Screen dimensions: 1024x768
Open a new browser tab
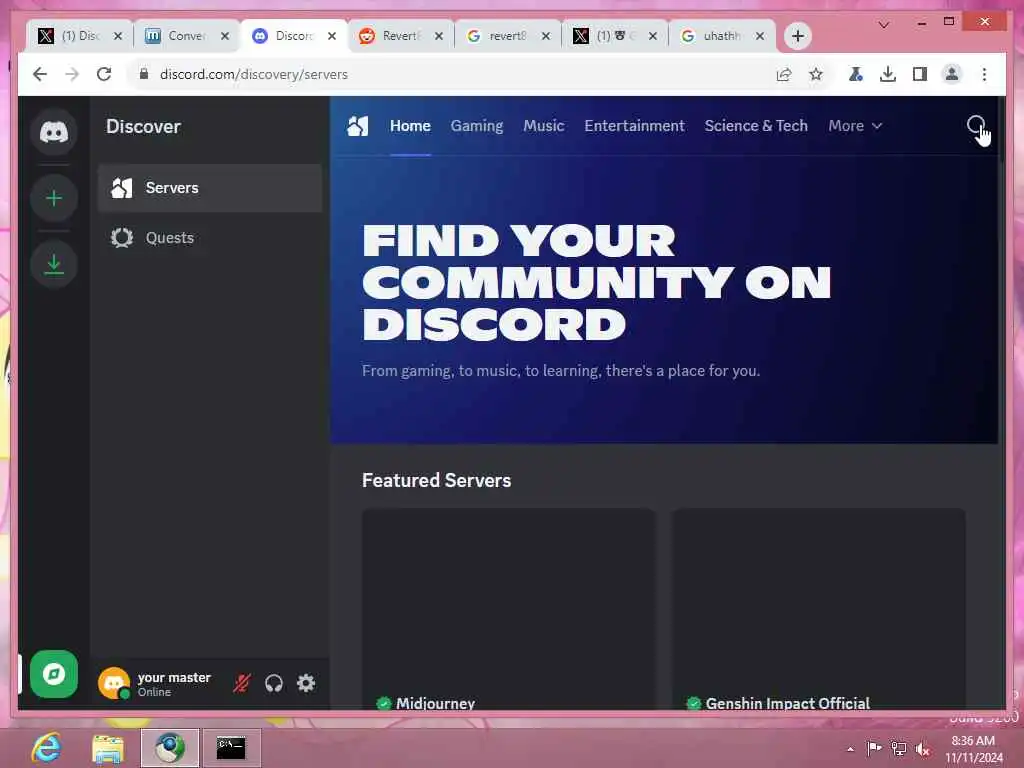[x=797, y=36]
